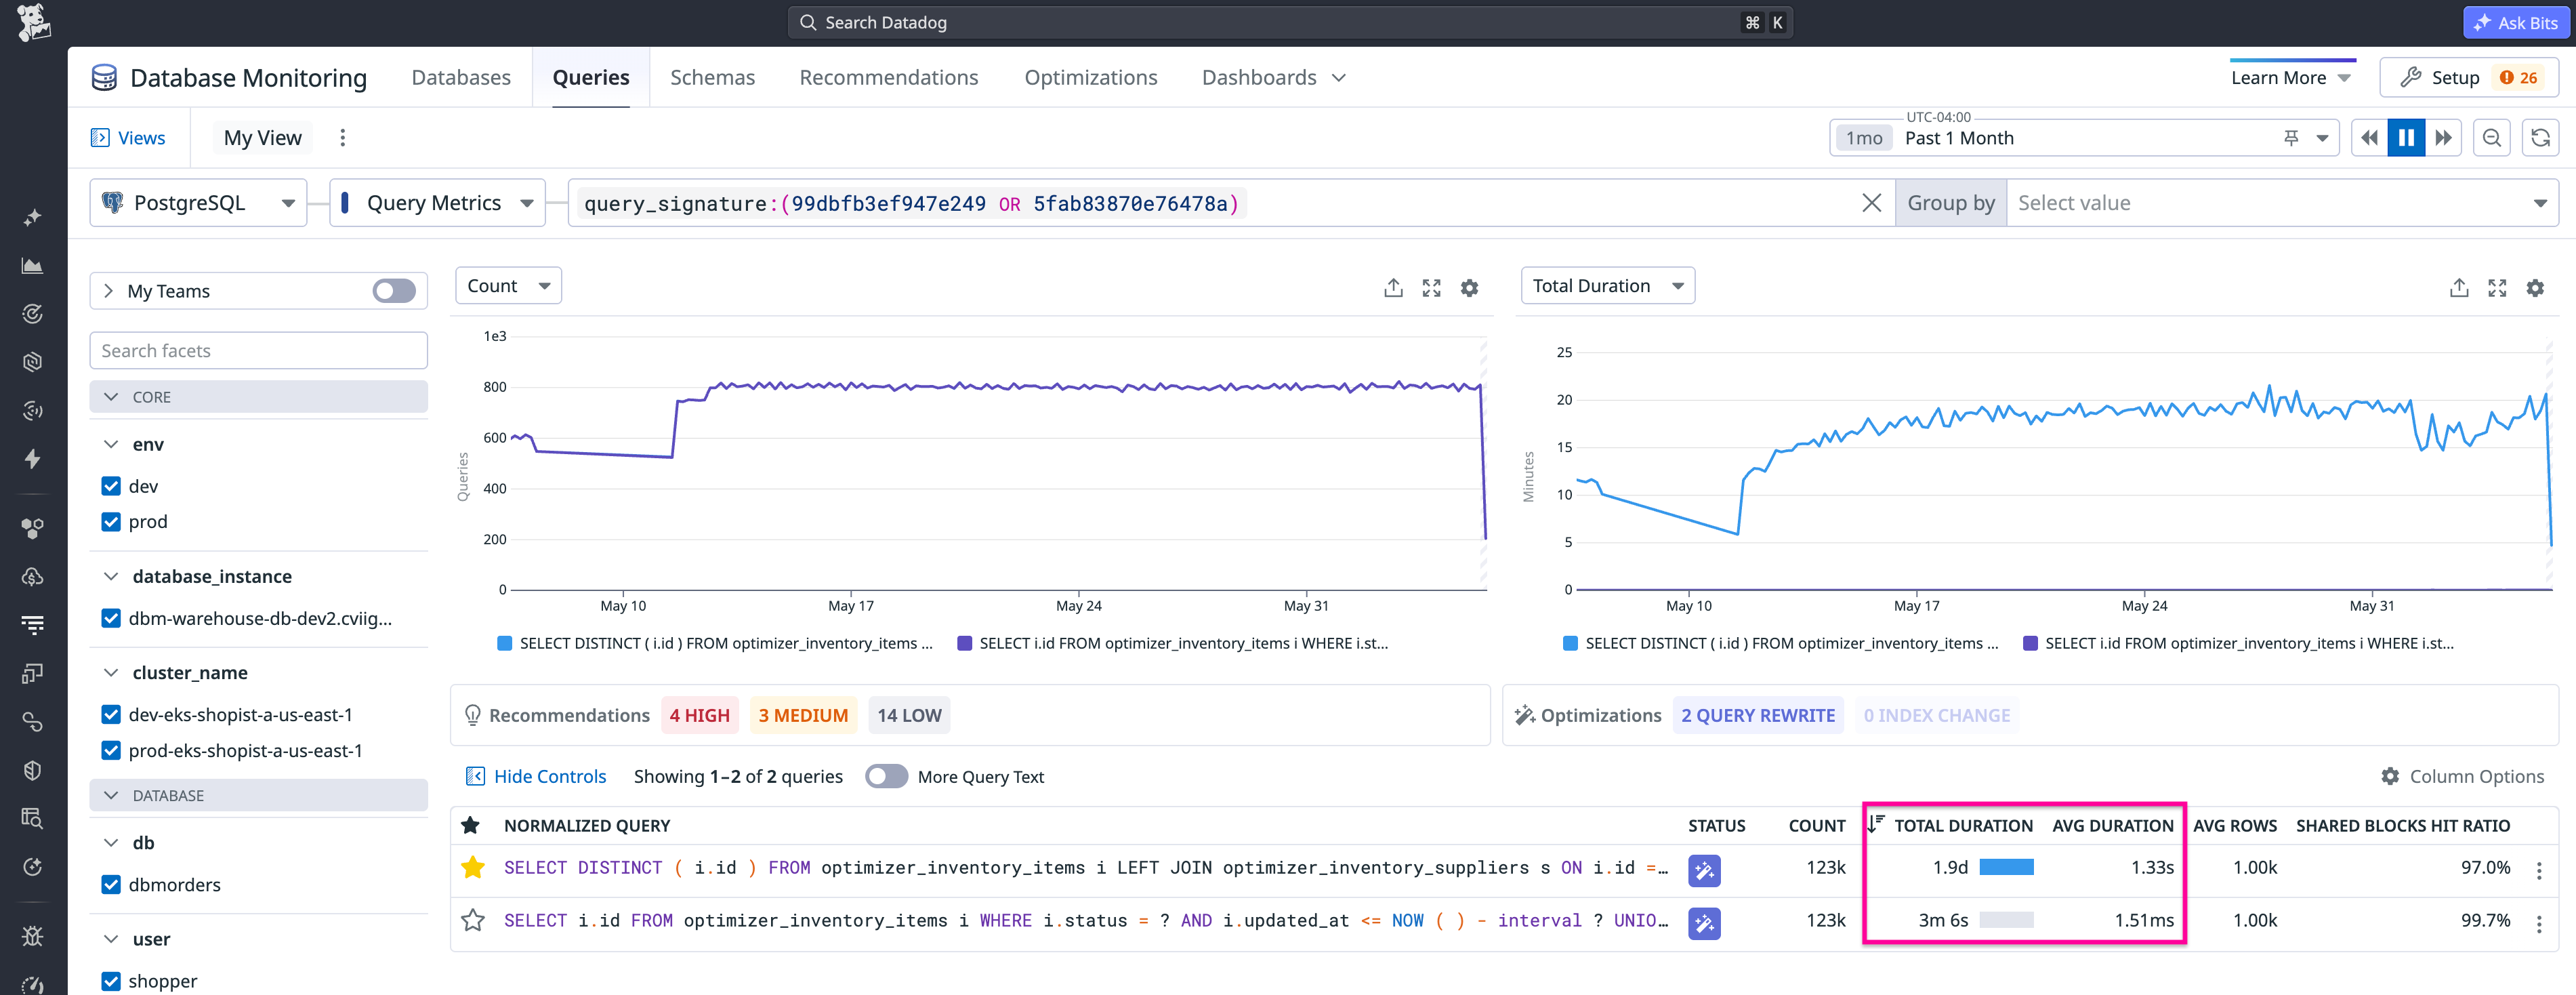Uncheck the dbmorders database checkbox

[111, 885]
